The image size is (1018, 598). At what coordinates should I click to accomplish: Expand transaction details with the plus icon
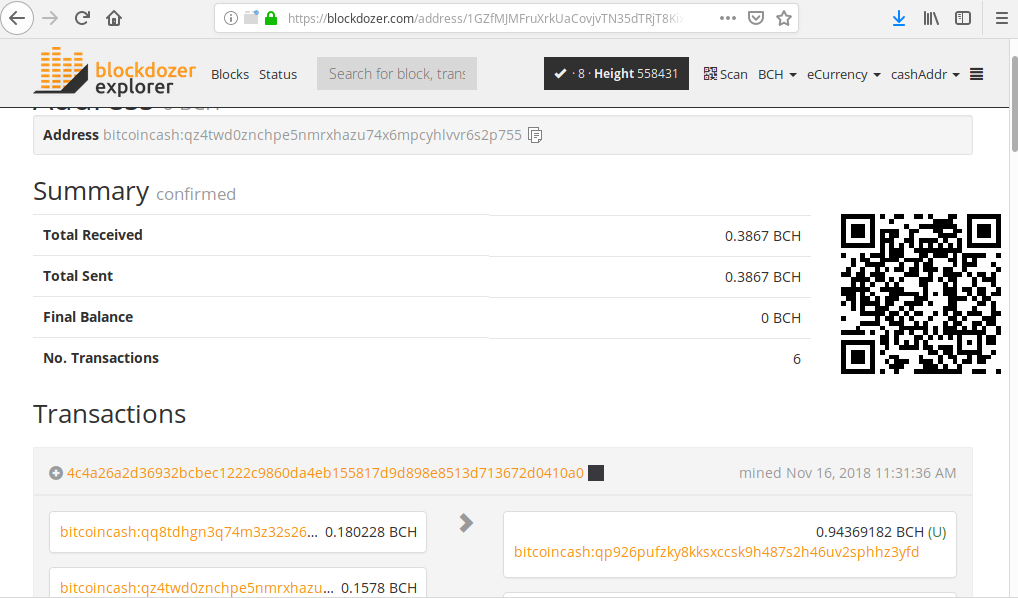coord(56,473)
